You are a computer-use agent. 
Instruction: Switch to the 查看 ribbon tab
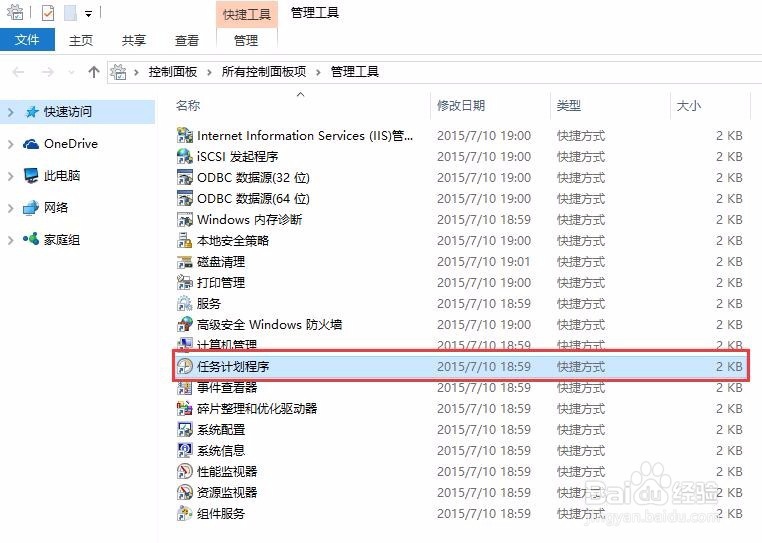(x=187, y=40)
